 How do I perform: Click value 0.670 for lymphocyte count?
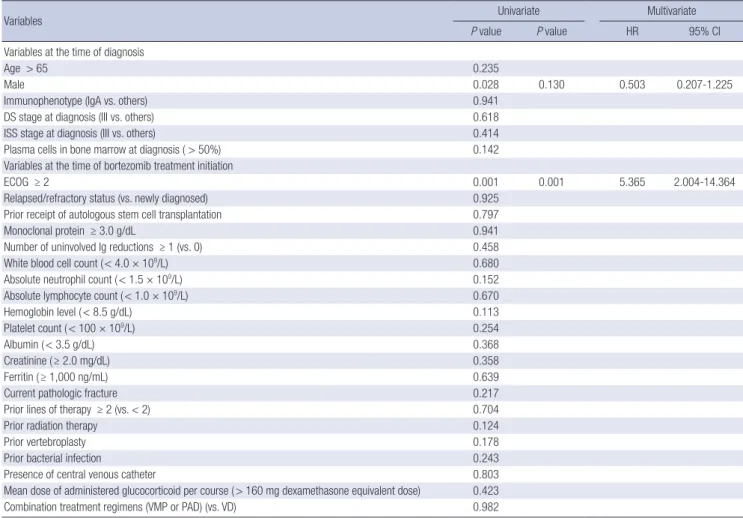click(486, 296)
